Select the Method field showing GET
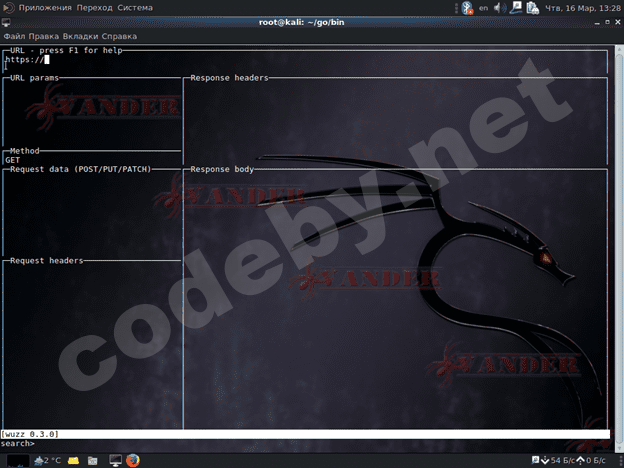The image size is (624, 468). [92, 160]
